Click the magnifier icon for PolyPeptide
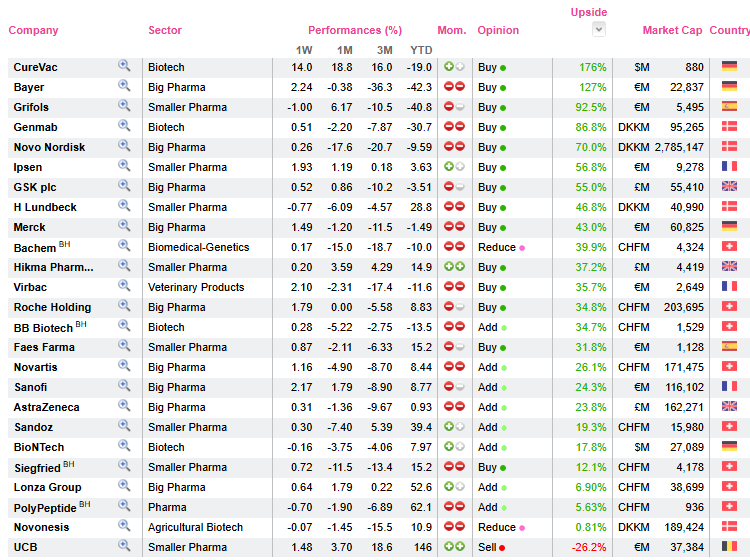 tap(124, 505)
